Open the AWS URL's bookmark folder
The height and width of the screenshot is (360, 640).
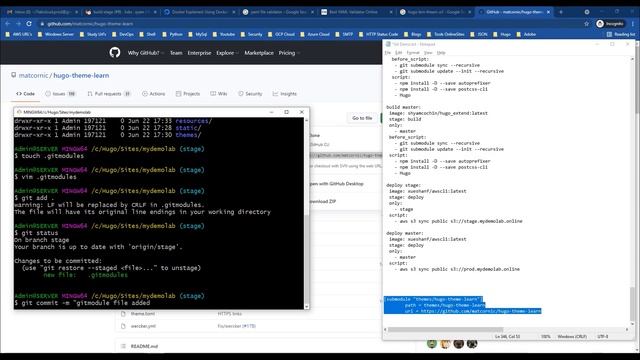(19, 34)
